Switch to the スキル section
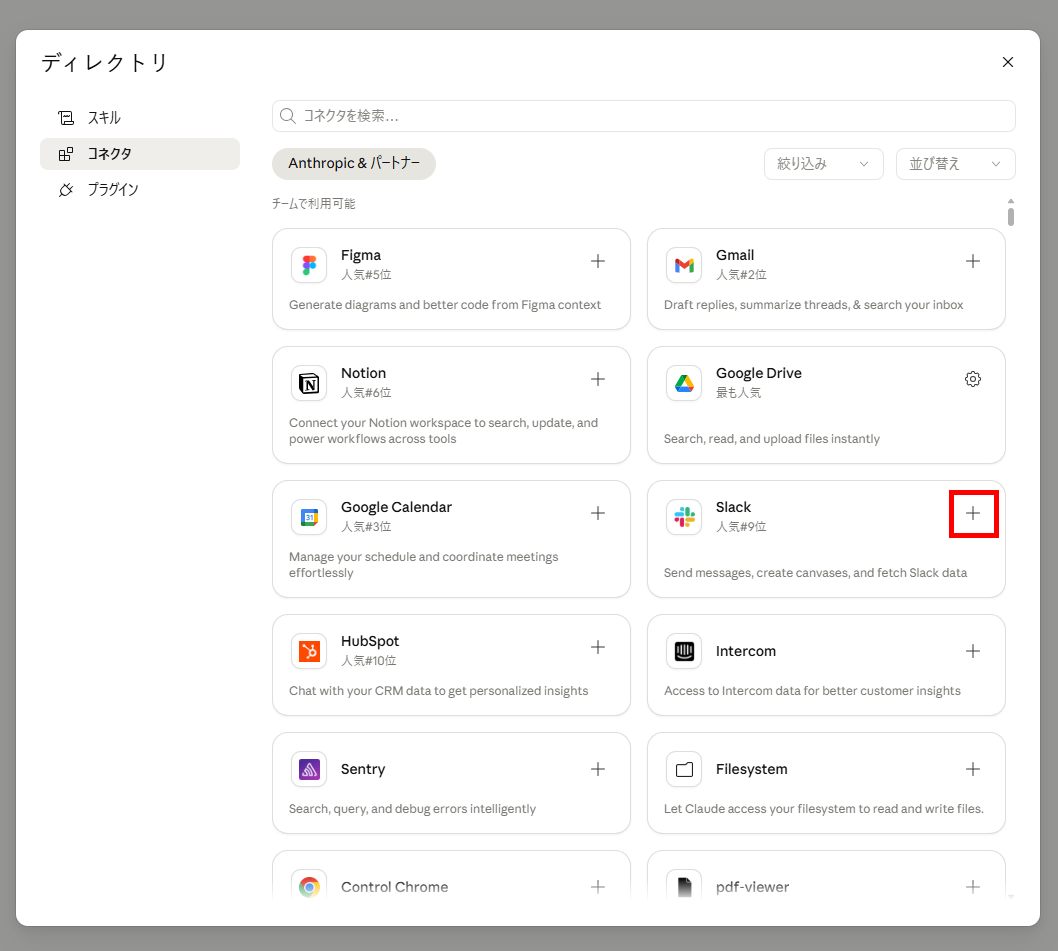 140,118
